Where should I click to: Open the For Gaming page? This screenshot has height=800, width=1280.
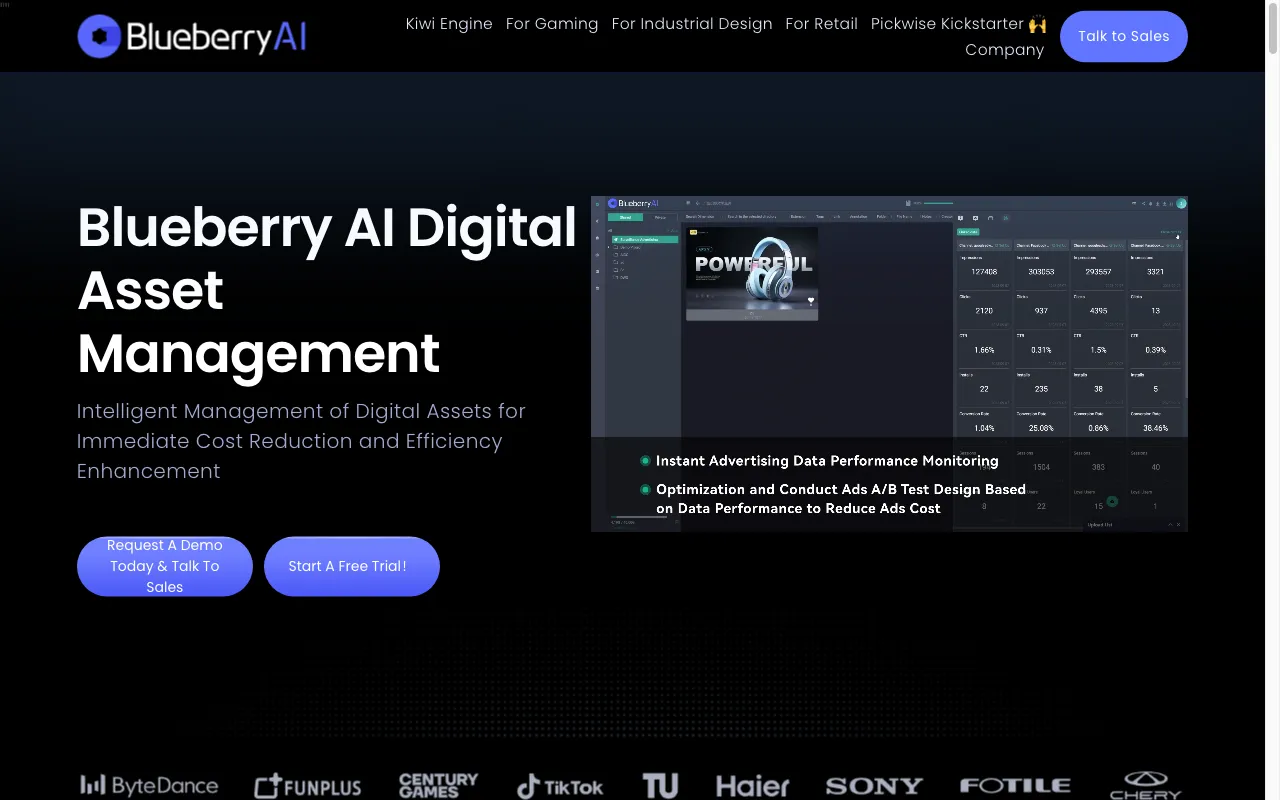tap(552, 23)
